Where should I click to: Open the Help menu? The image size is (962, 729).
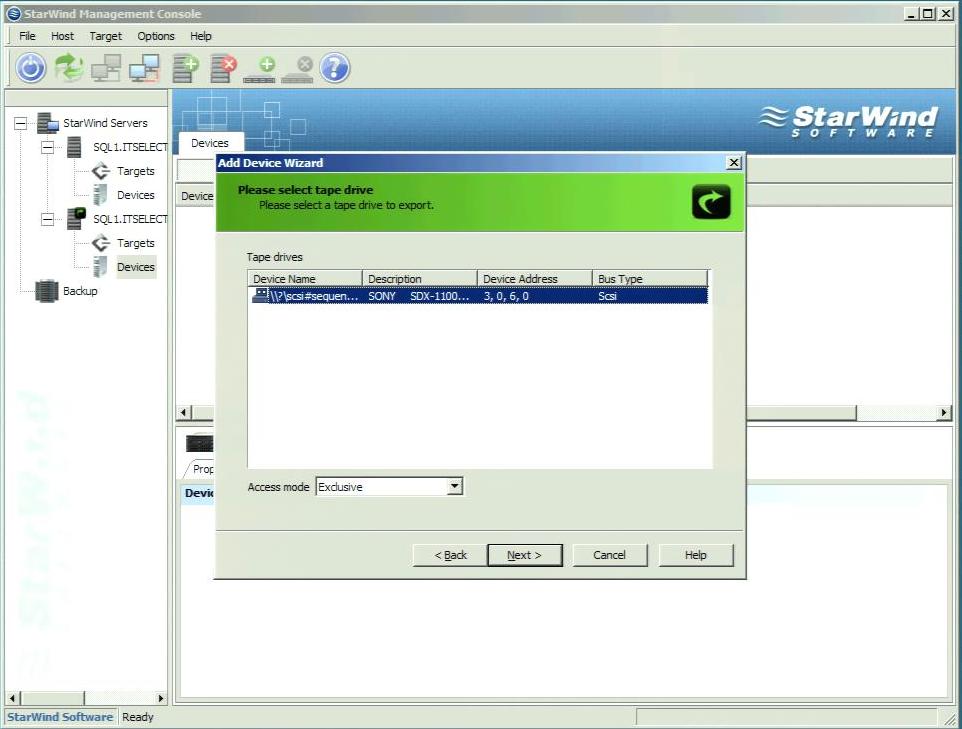[x=201, y=36]
